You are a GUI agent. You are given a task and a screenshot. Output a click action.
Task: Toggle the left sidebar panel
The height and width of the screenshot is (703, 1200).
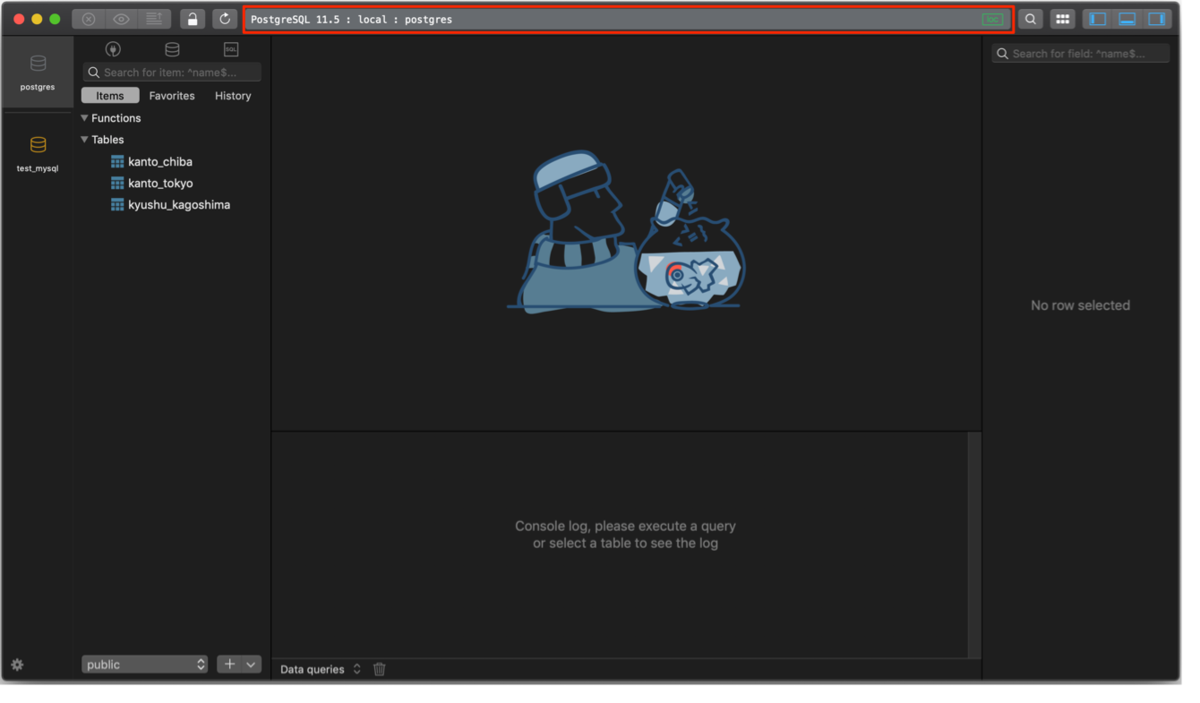[x=1098, y=19]
